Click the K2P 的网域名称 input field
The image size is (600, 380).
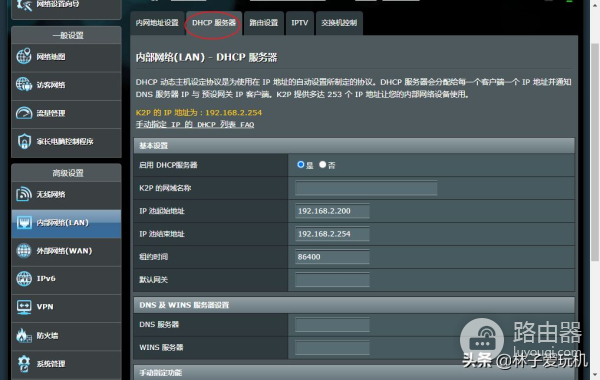366,188
